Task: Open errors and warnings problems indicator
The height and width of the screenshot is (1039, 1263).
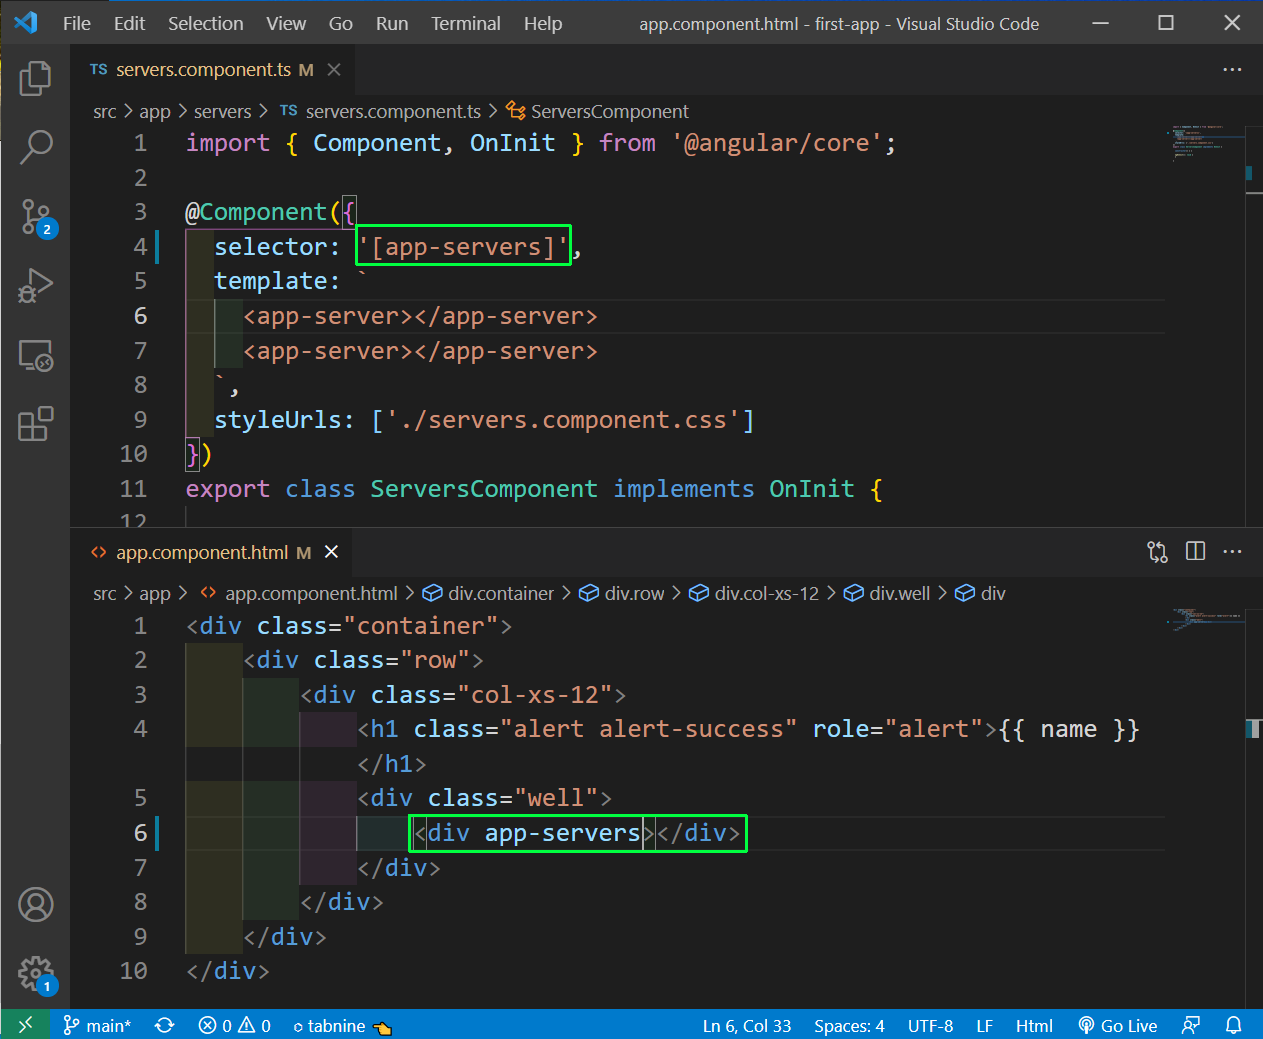Action: pos(235,1025)
